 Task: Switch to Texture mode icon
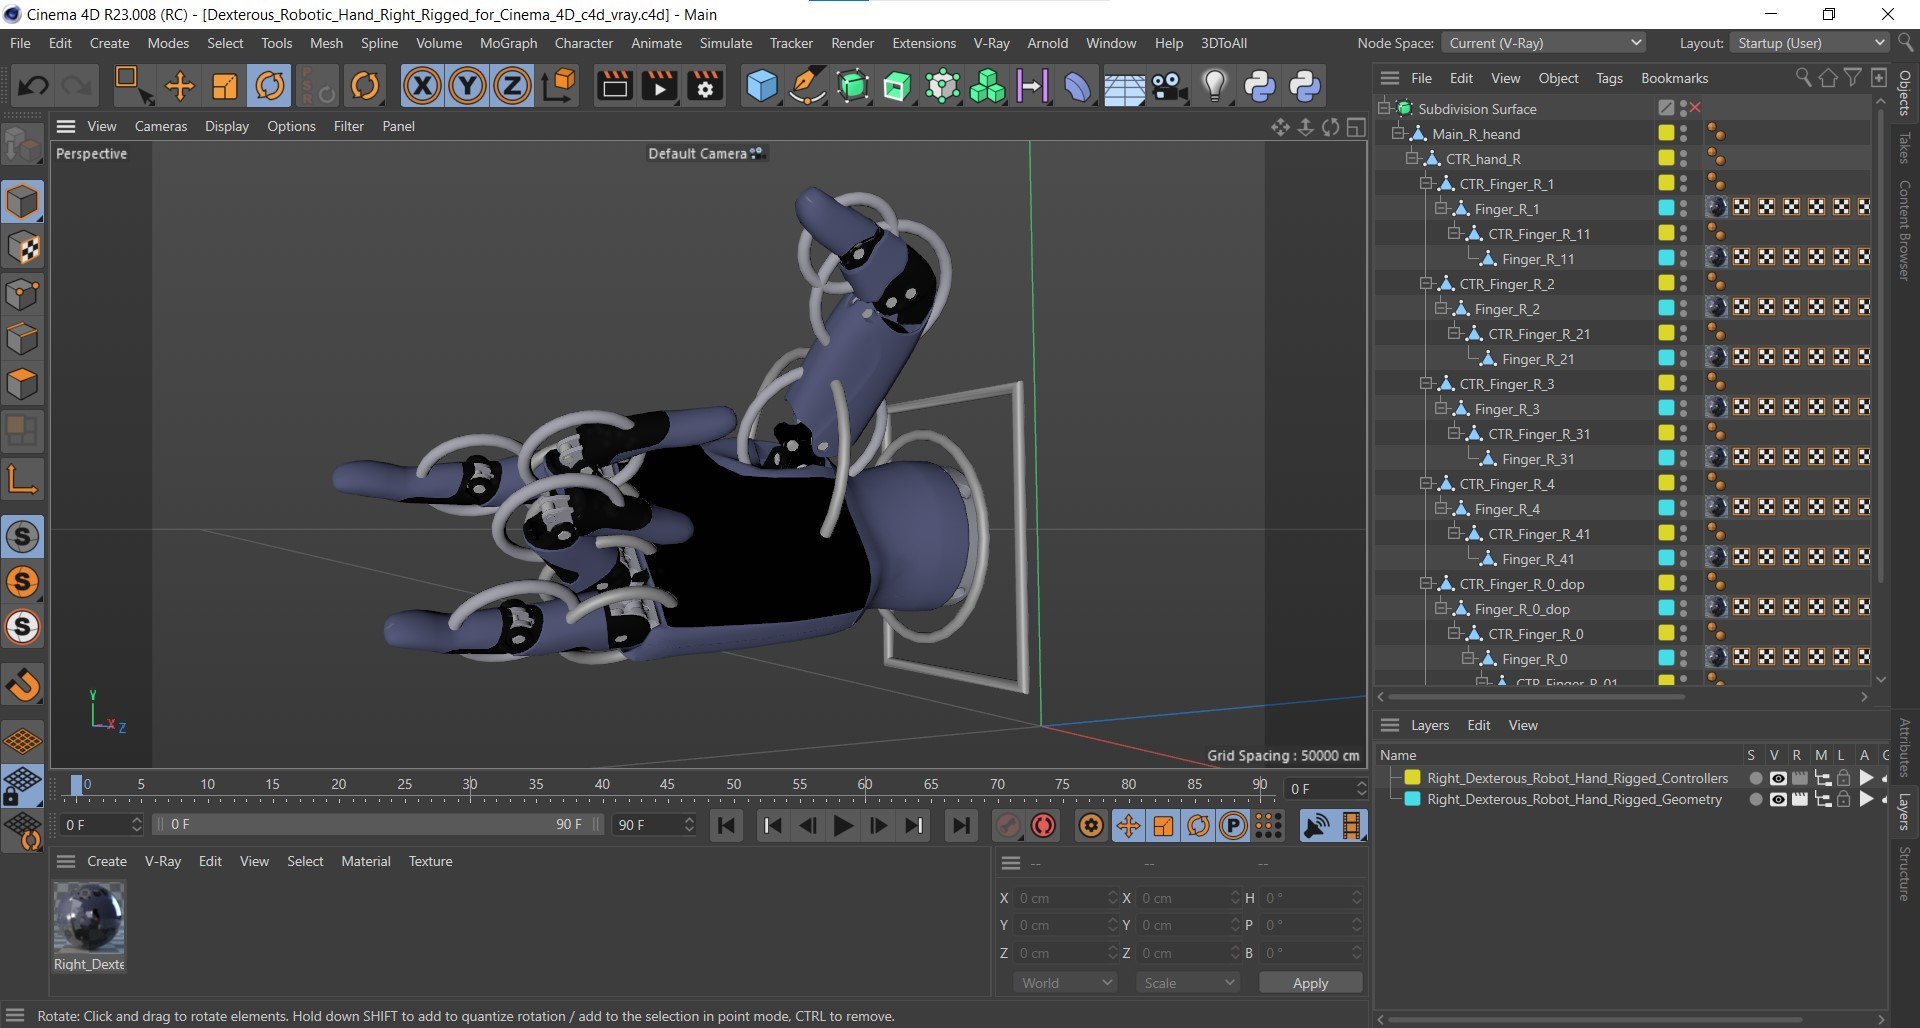(22, 247)
